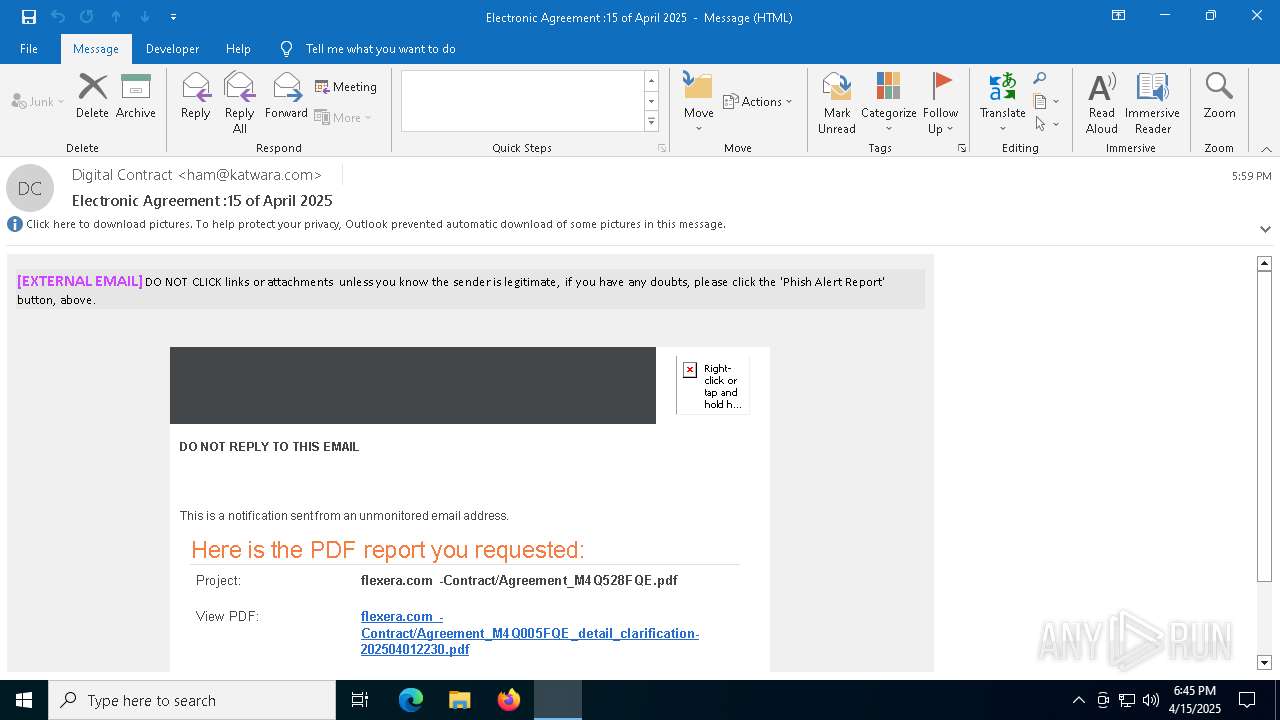Click the Undo arrow in quick access toolbar
This screenshot has height=720, width=1280.
(x=58, y=17)
